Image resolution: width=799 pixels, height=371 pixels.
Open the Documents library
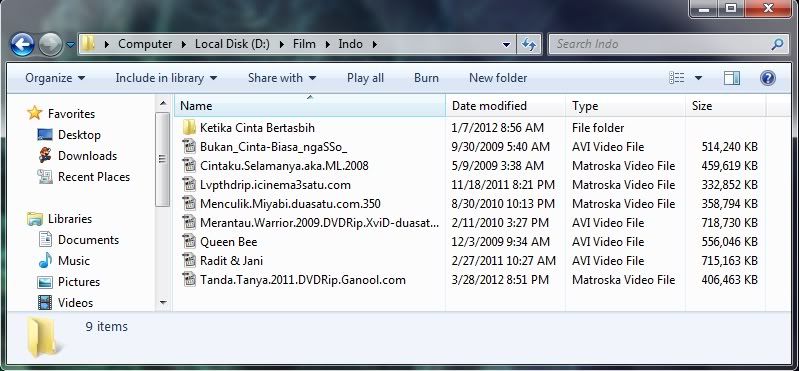click(x=88, y=240)
